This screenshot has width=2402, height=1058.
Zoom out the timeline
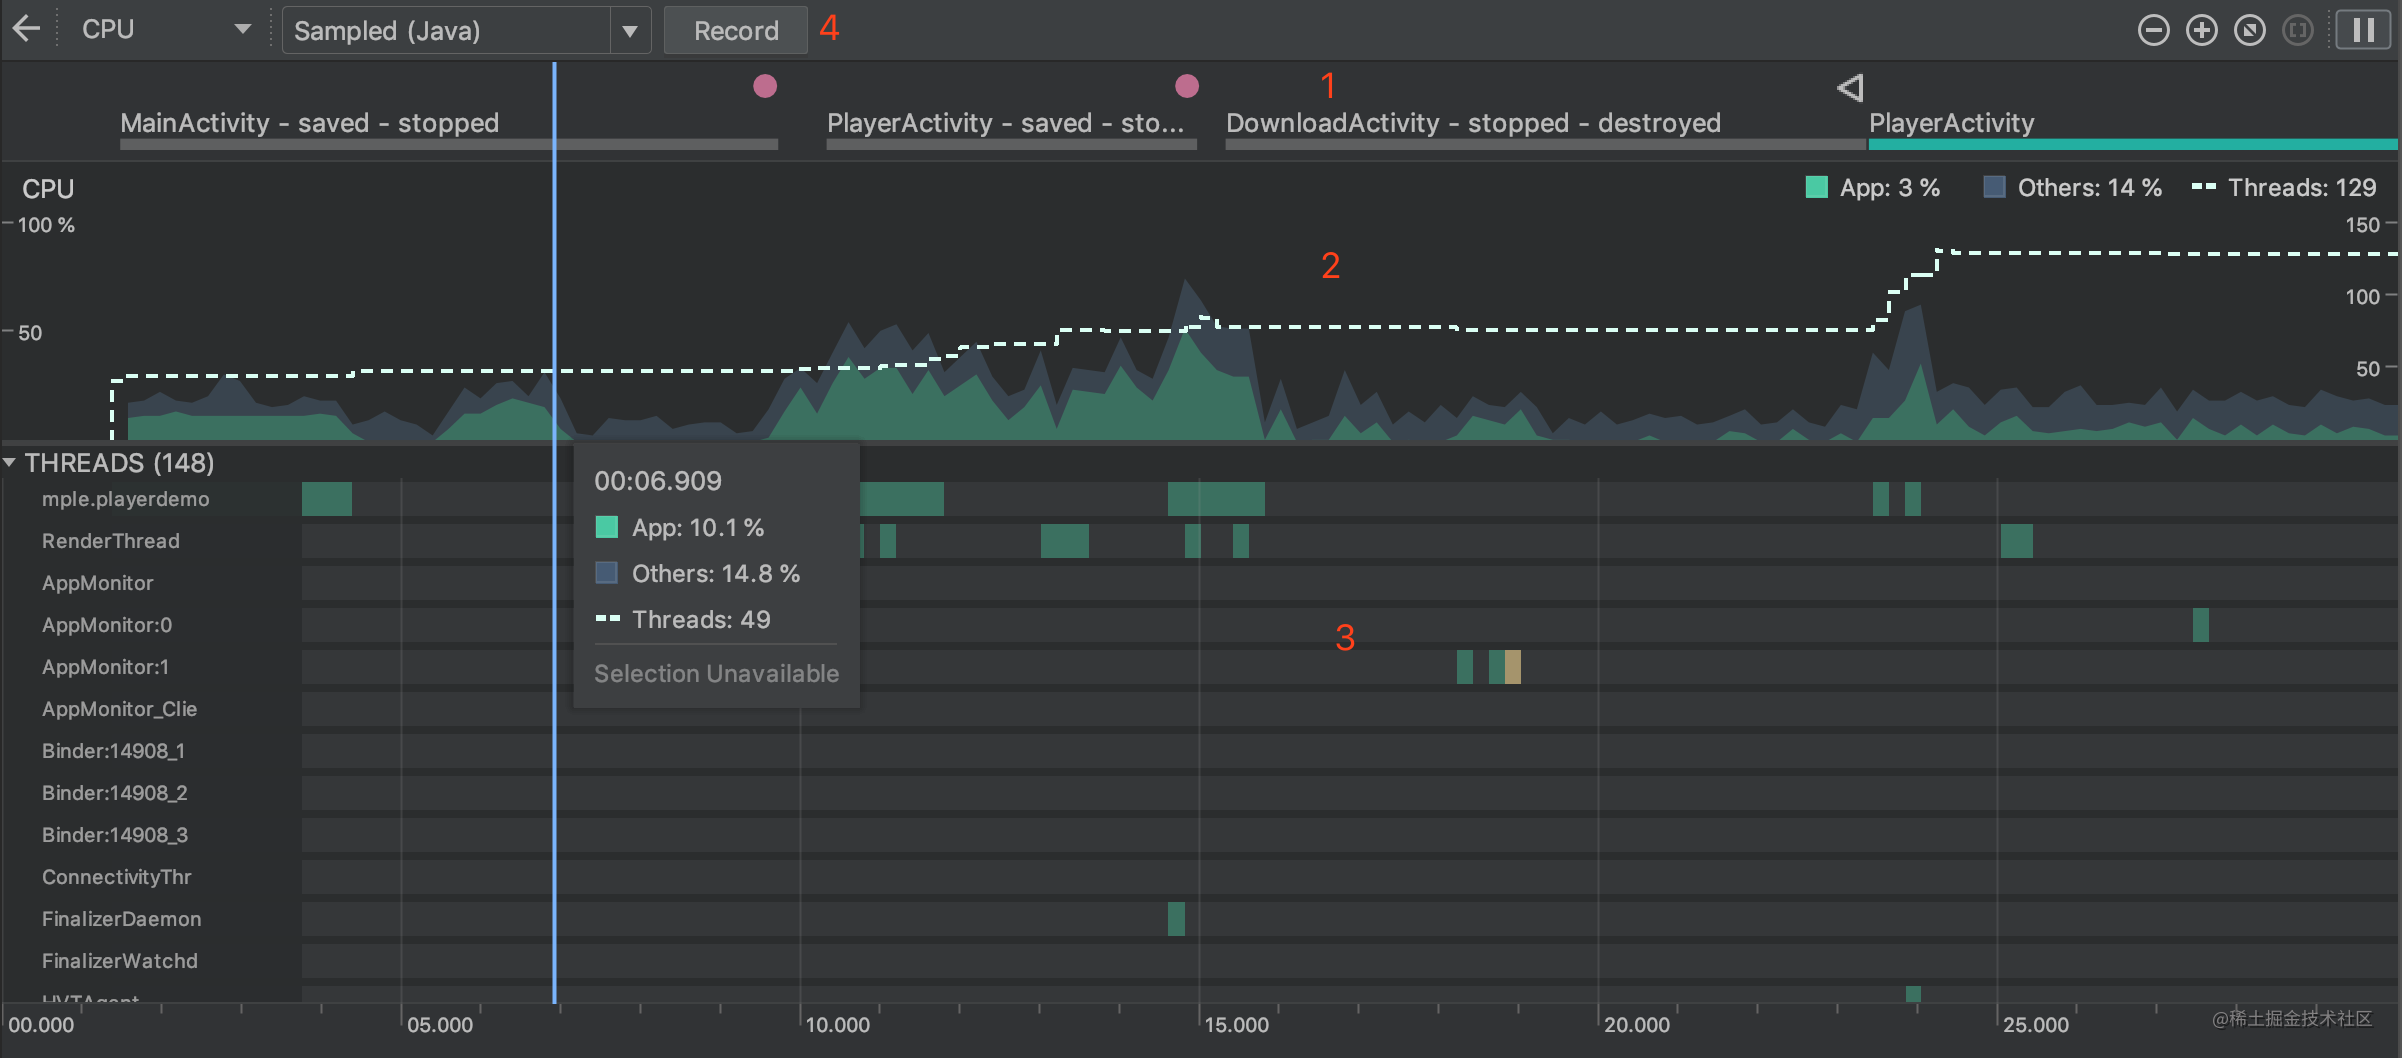(x=2153, y=30)
